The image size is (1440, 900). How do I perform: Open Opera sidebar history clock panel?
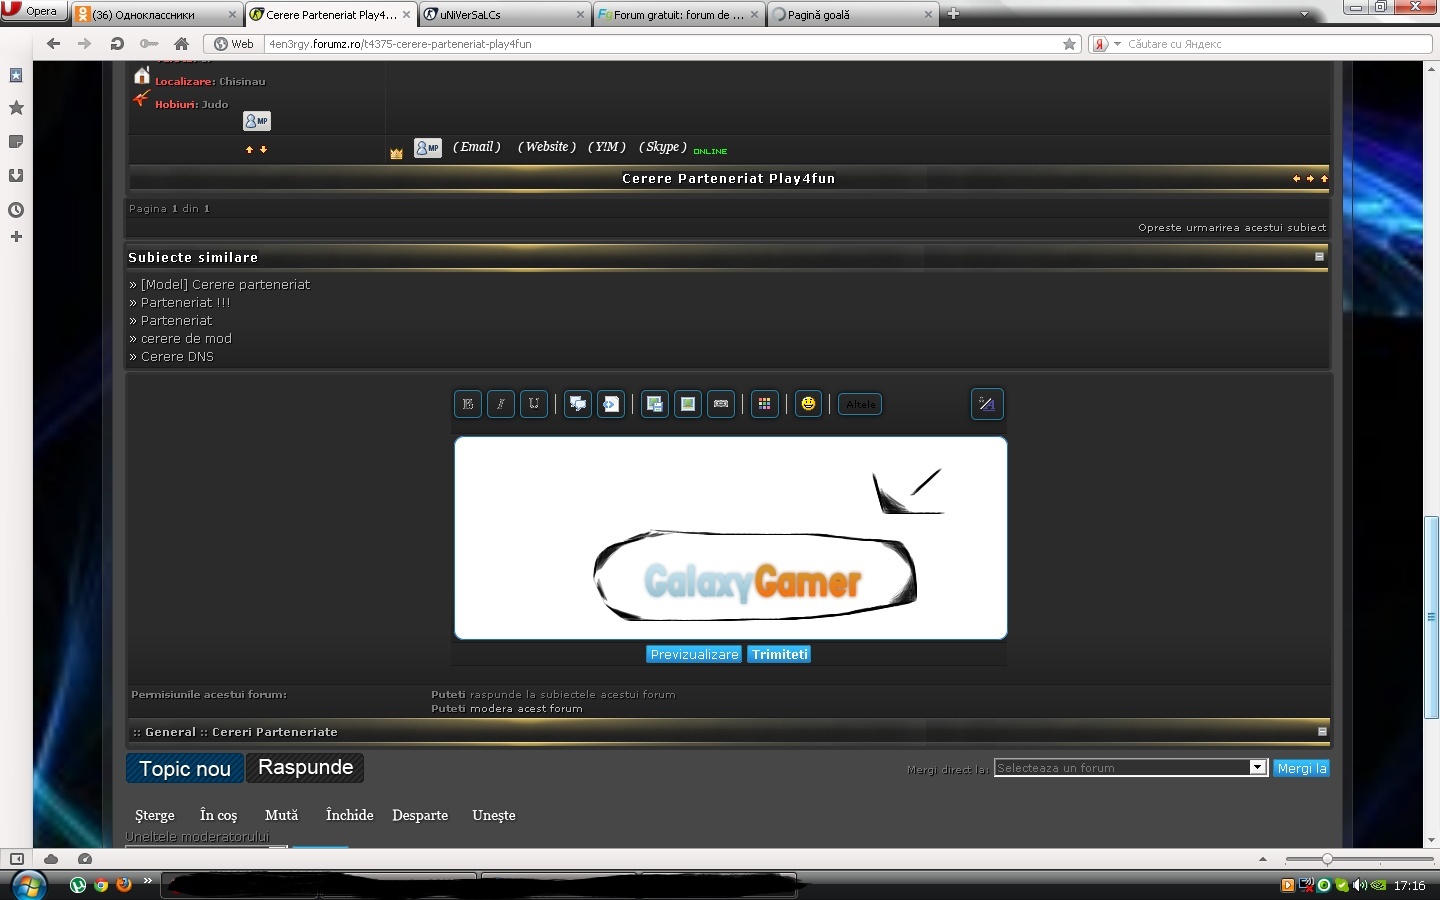pos(16,210)
